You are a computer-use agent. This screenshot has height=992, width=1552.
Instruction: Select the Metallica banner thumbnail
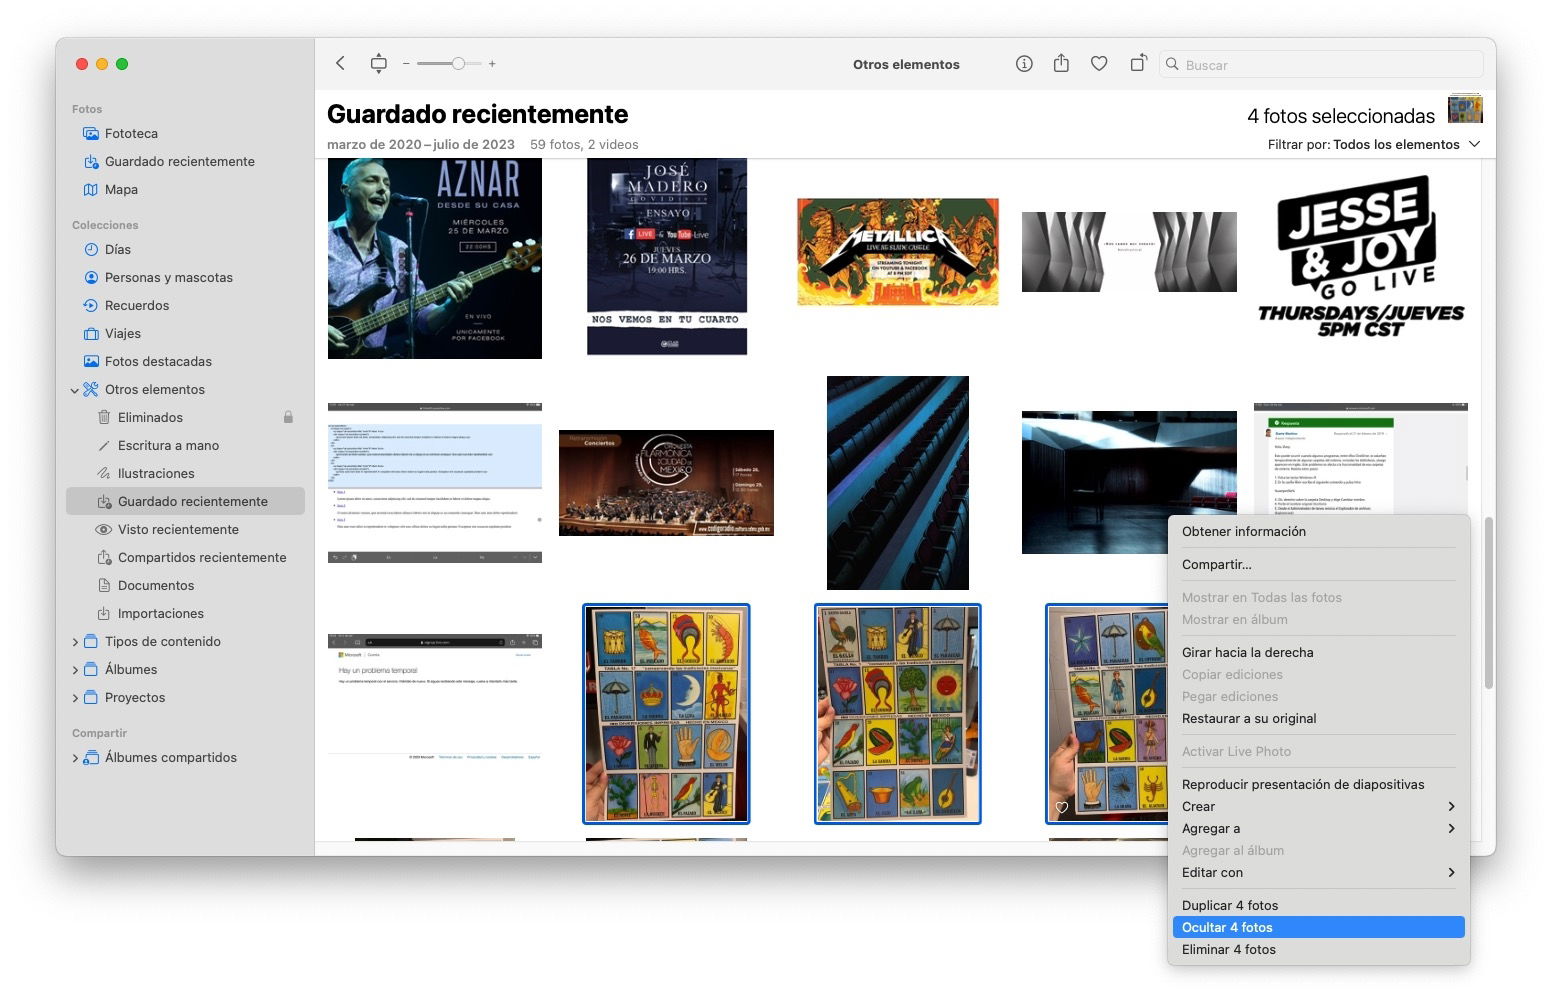pos(898,251)
